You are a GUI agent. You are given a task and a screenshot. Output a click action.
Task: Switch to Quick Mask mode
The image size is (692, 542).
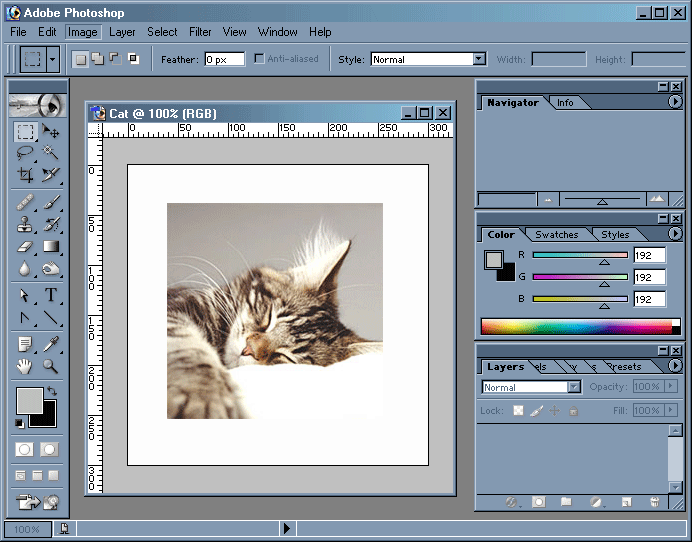(49, 450)
